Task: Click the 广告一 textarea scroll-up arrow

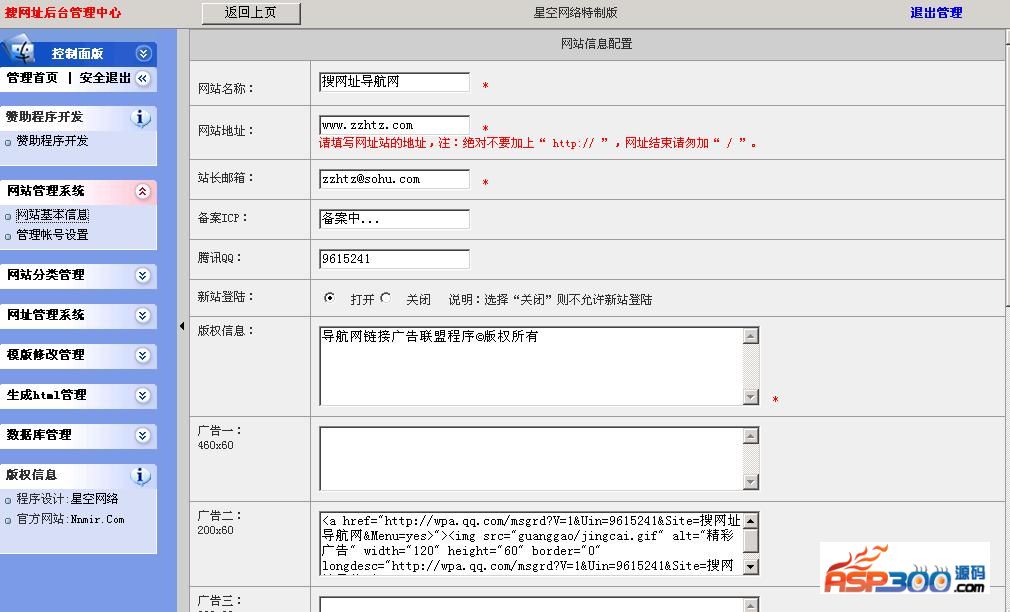Action: [x=750, y=435]
